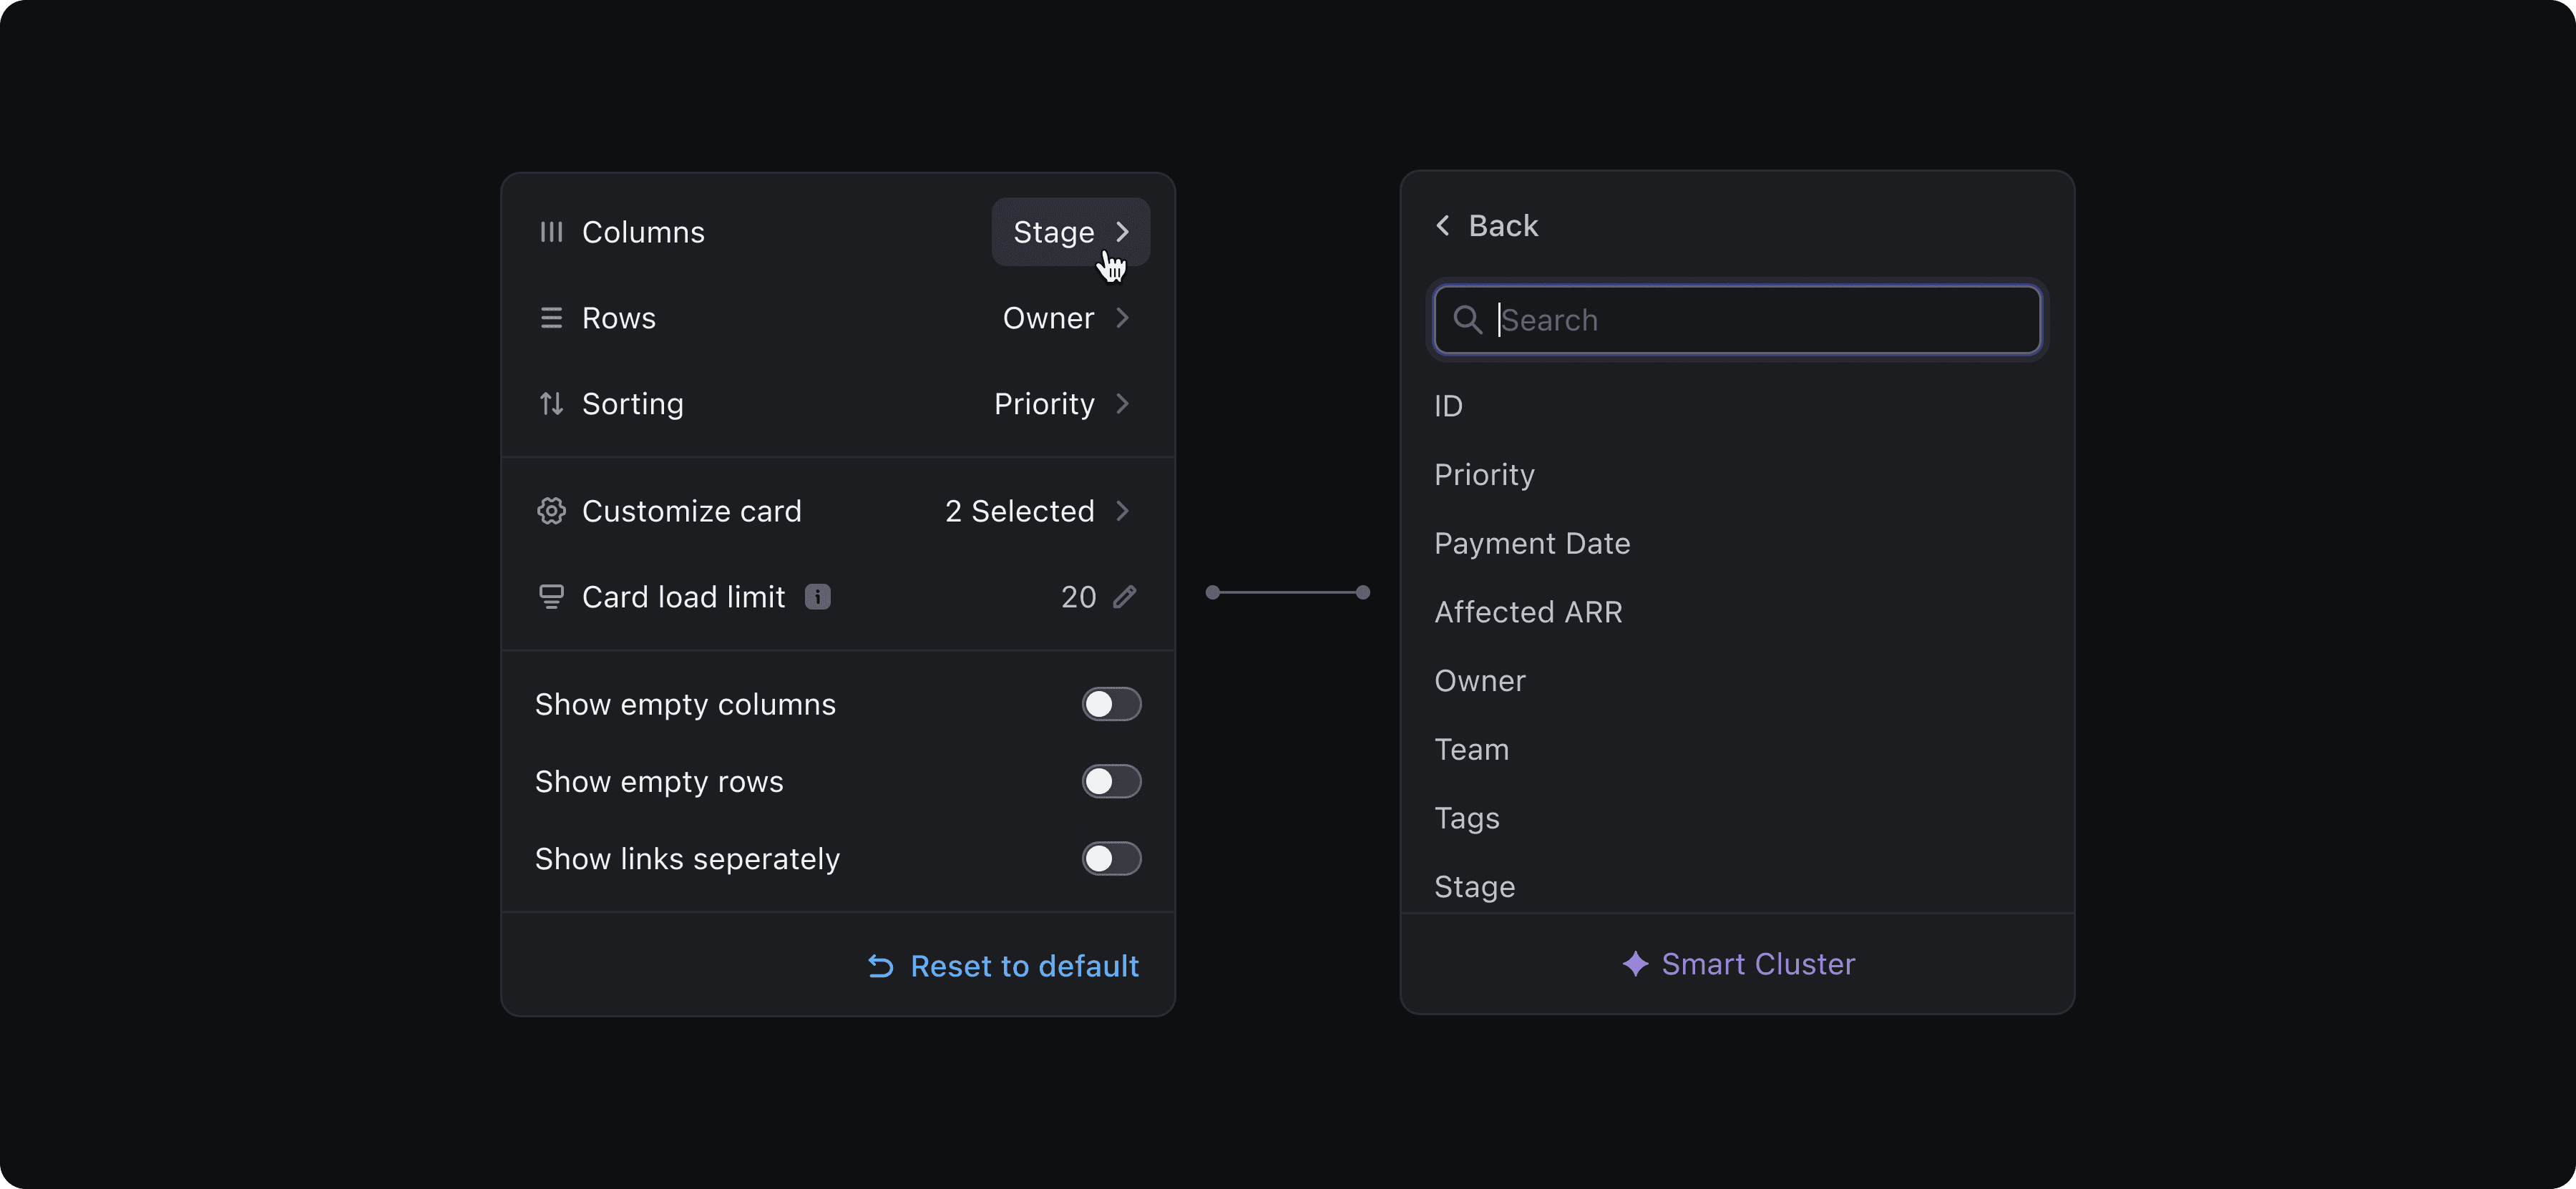Click Reset to default link
The image size is (2576, 1189).
(1004, 966)
